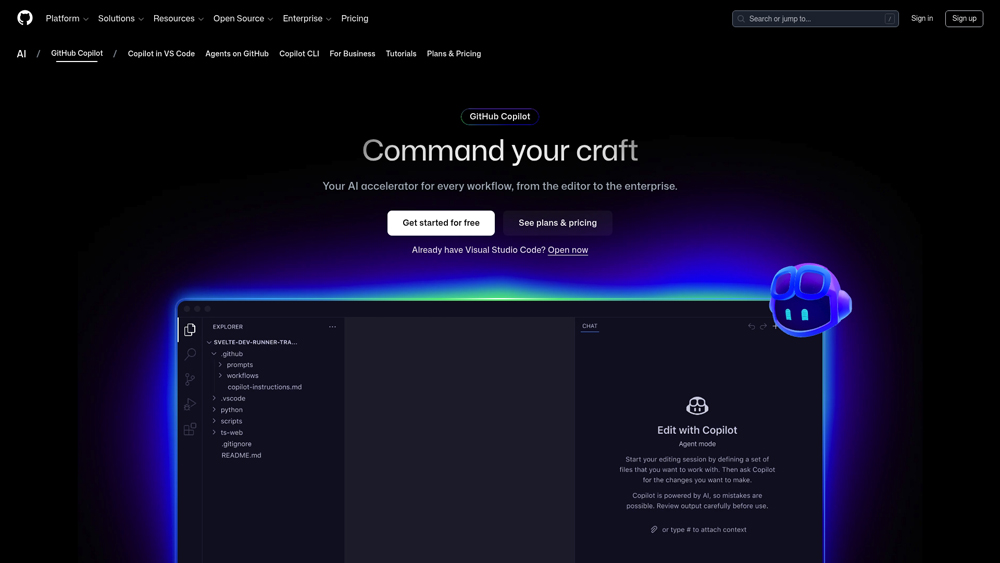Screen dimensions: 1000x563
Task: Click the GitHub Copilot pill badge
Action: (499, 117)
